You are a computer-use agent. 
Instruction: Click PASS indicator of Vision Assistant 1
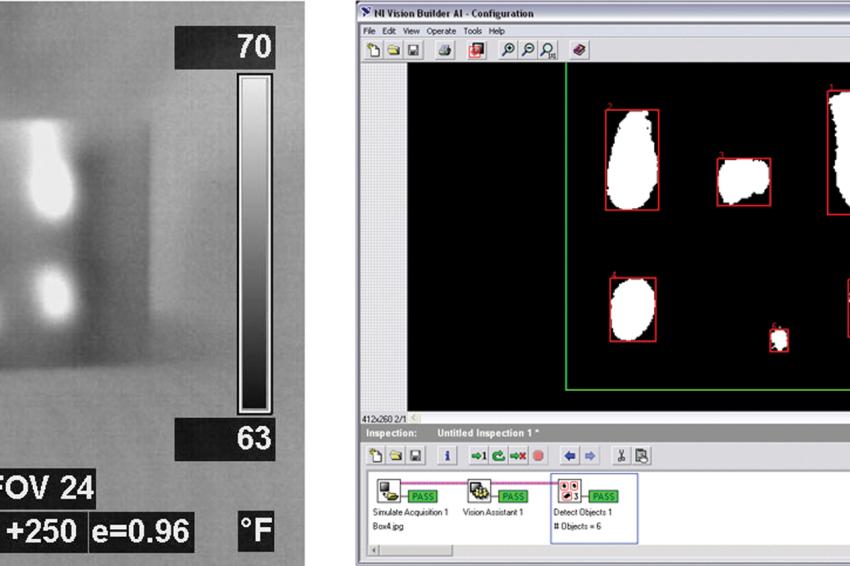(x=513, y=496)
